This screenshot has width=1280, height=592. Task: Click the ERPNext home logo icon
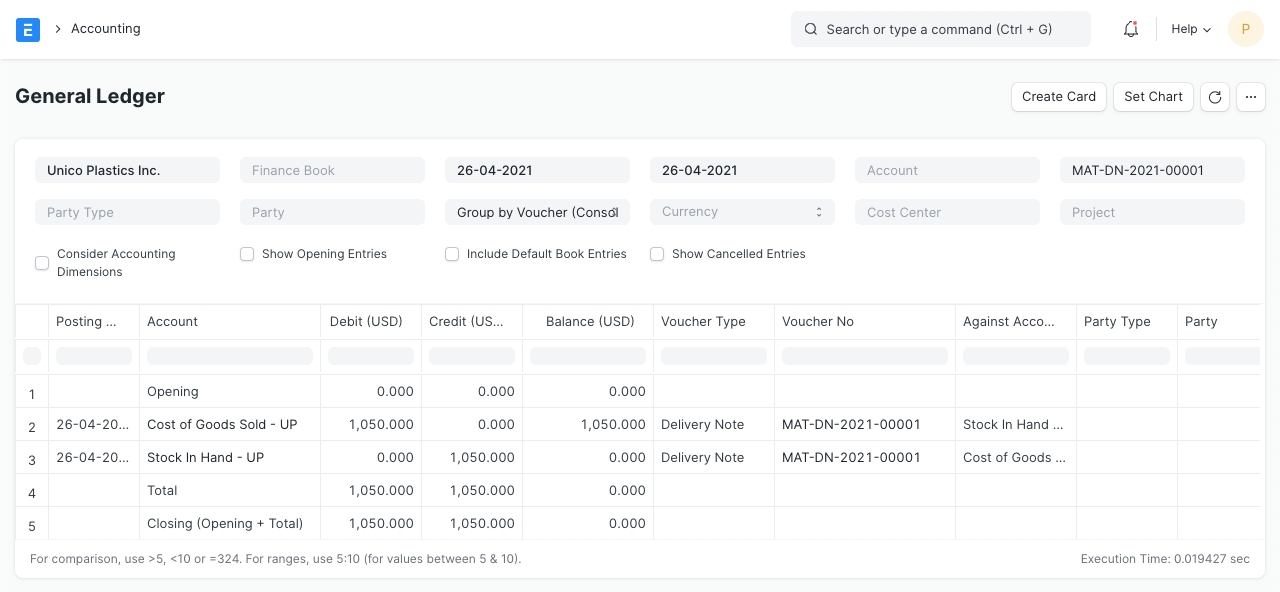point(28,29)
